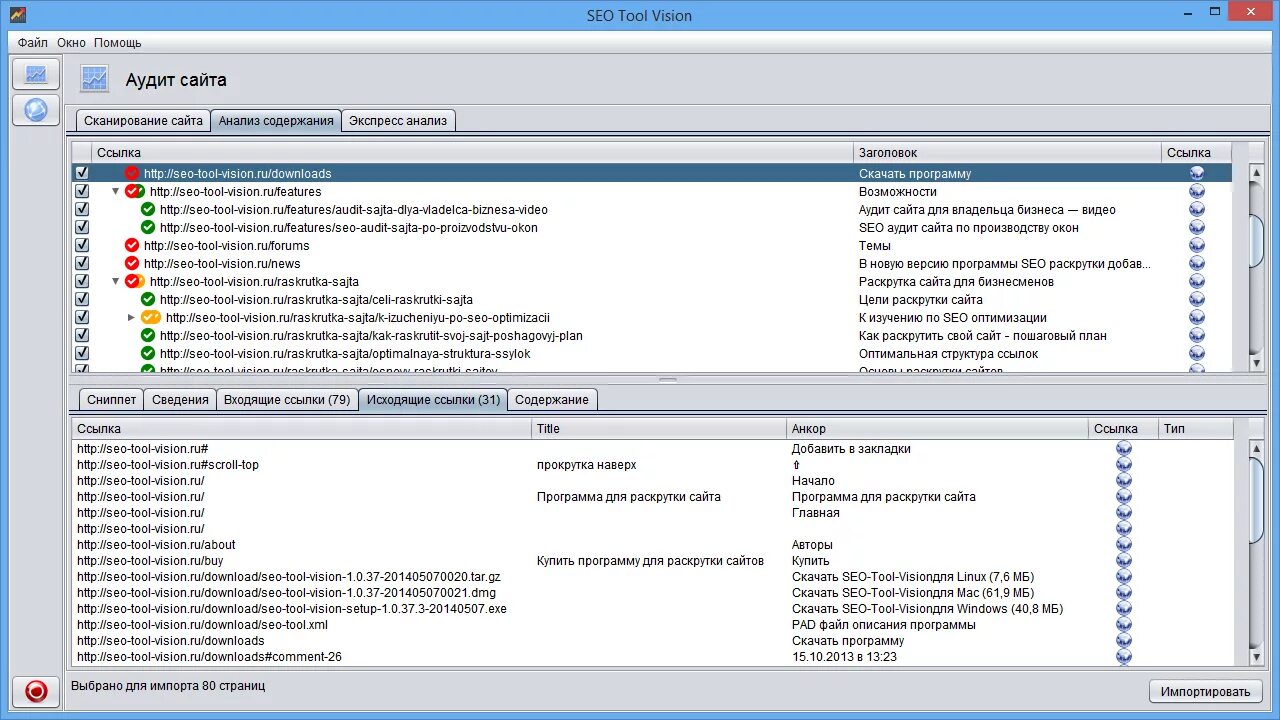
Task: Open globe link for 'Начало' anchor row
Action: tap(1124, 481)
